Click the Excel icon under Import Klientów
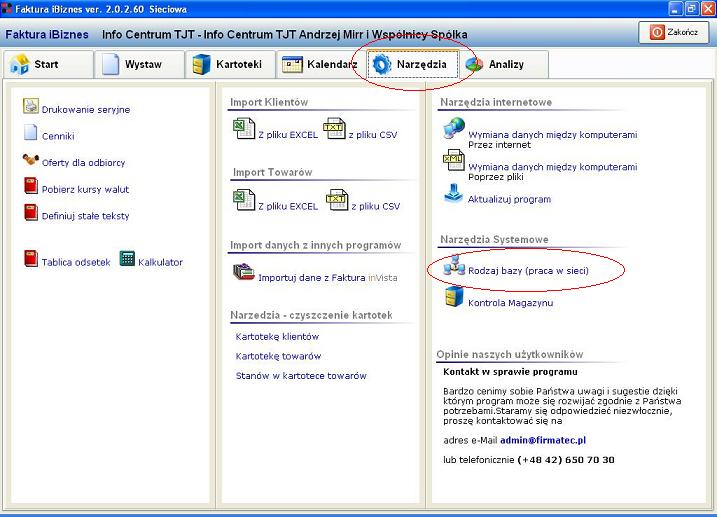Image resolution: width=717 pixels, height=517 pixels. point(244,128)
